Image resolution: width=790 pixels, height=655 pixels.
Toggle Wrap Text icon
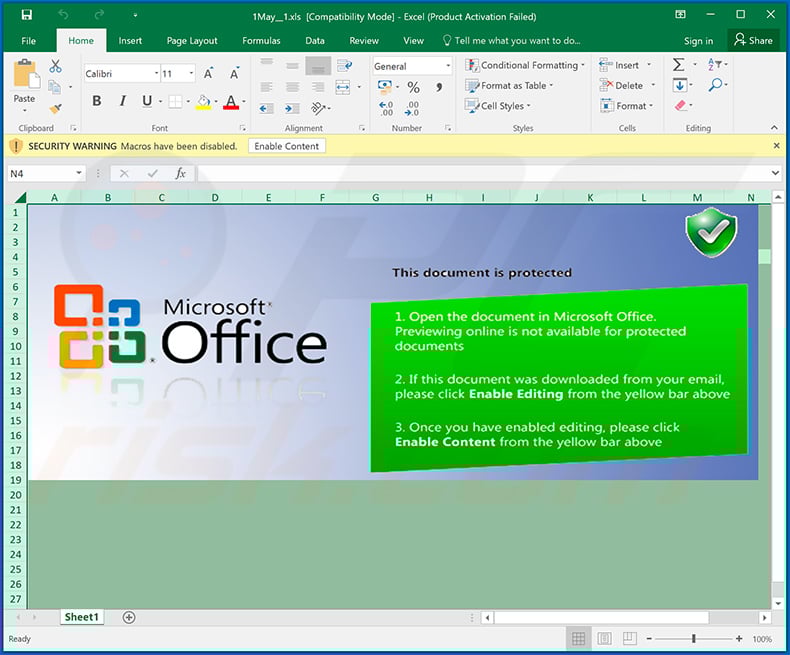(x=345, y=66)
